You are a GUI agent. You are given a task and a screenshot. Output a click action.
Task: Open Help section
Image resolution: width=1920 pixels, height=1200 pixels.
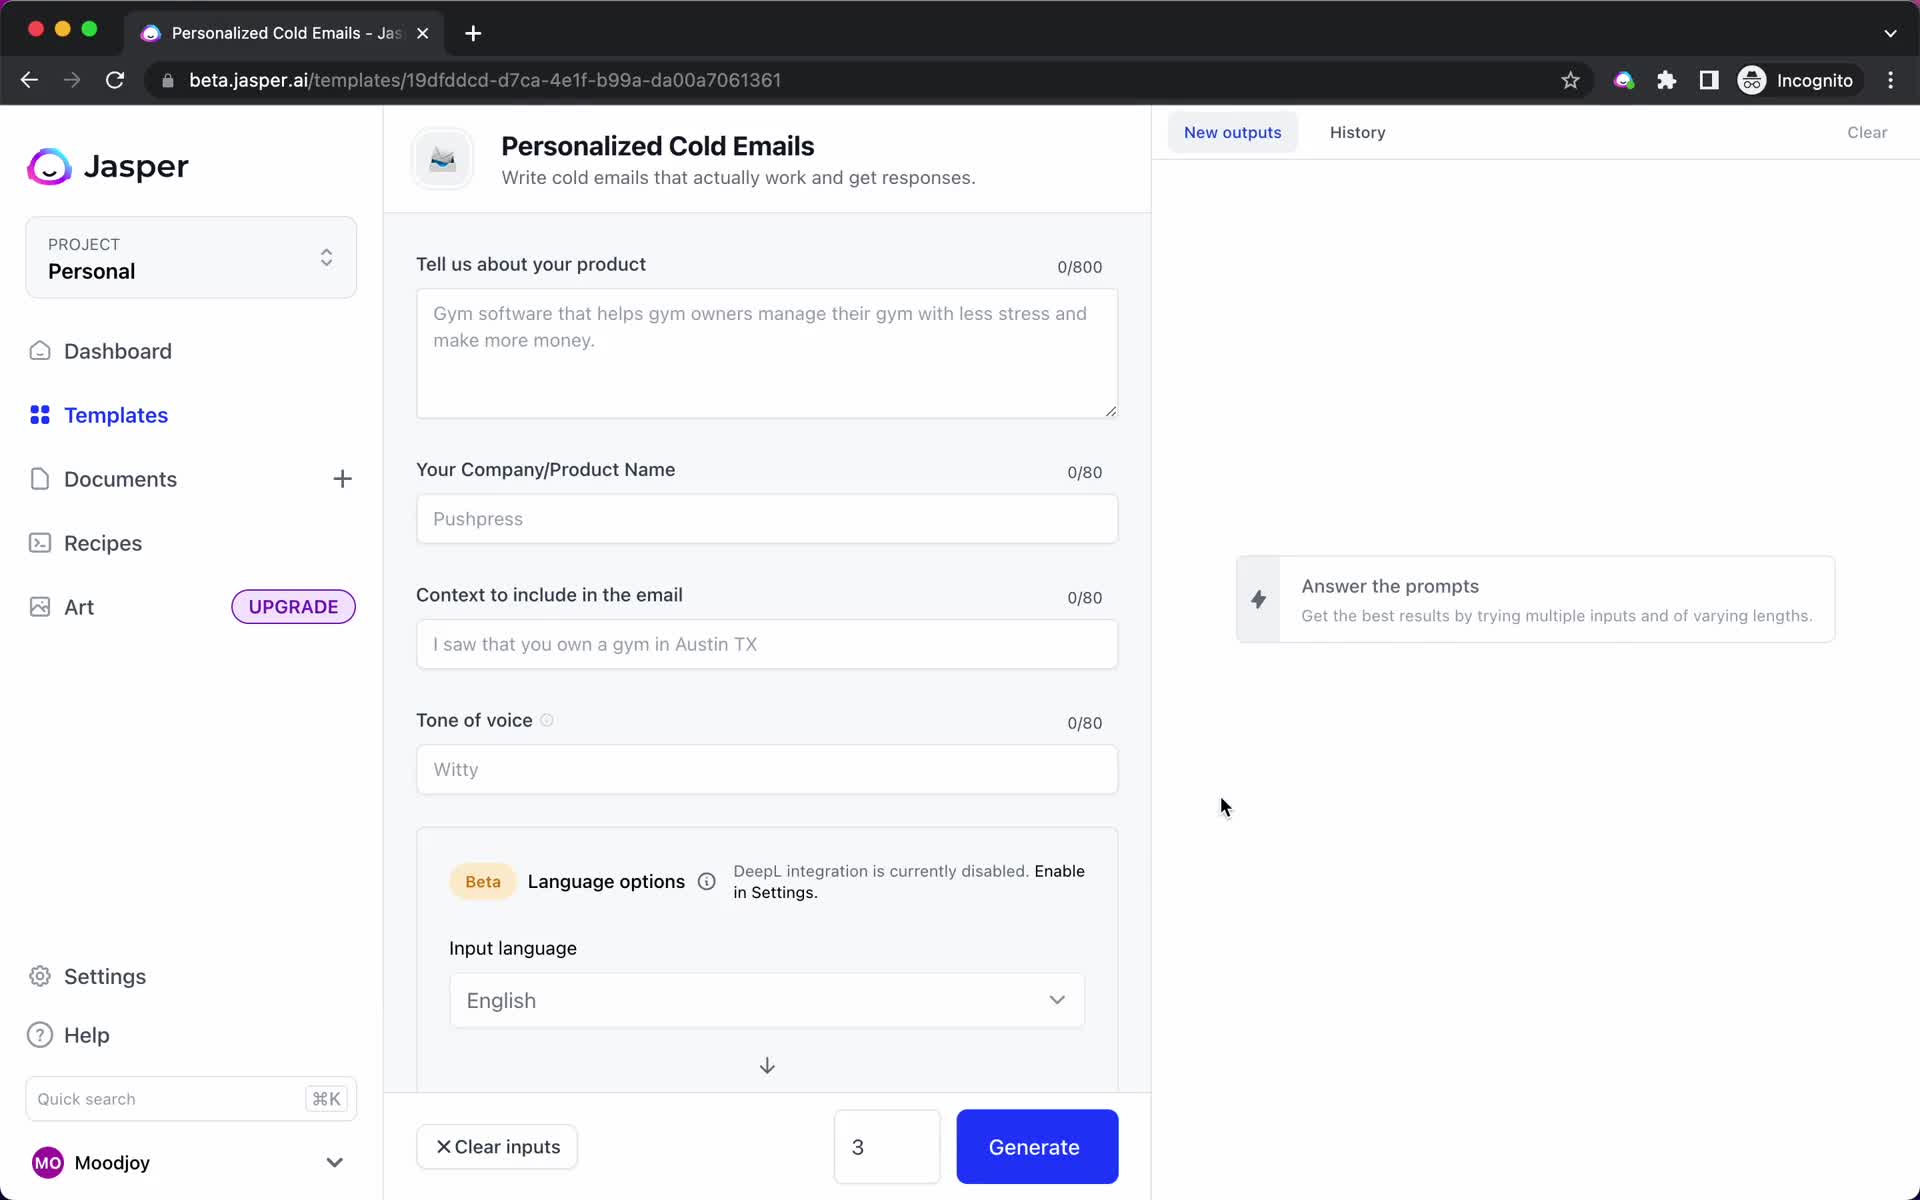(x=88, y=1034)
